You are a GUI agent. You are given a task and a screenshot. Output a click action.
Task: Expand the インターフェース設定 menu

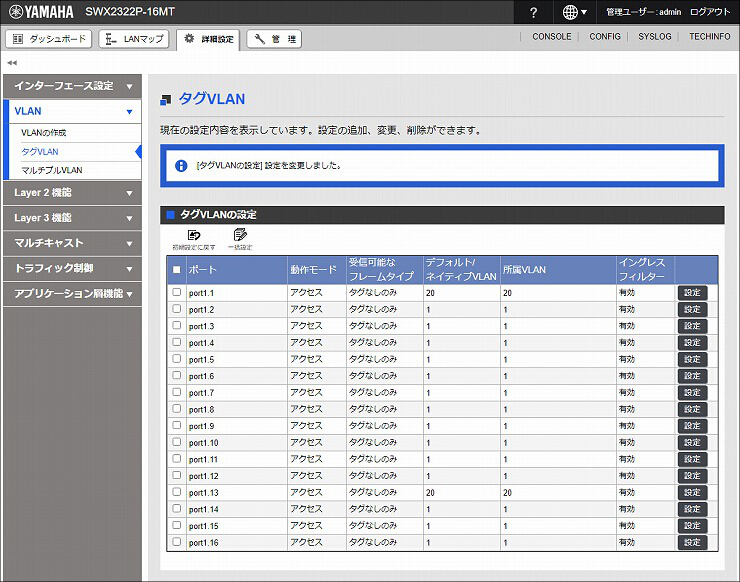click(72, 86)
